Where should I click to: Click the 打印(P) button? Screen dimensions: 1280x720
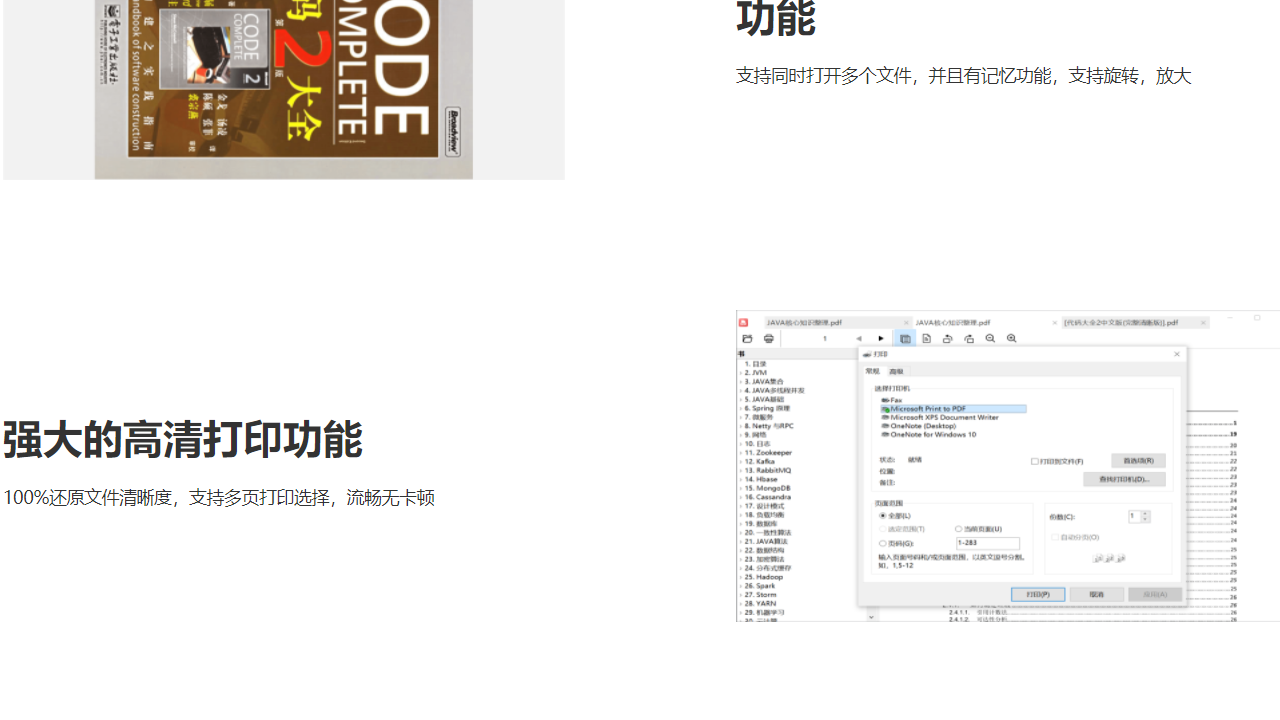pyautogui.click(x=1039, y=594)
